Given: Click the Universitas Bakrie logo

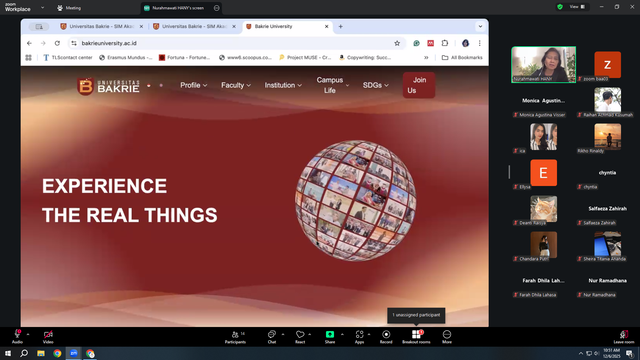Looking at the screenshot, I should click(x=108, y=86).
